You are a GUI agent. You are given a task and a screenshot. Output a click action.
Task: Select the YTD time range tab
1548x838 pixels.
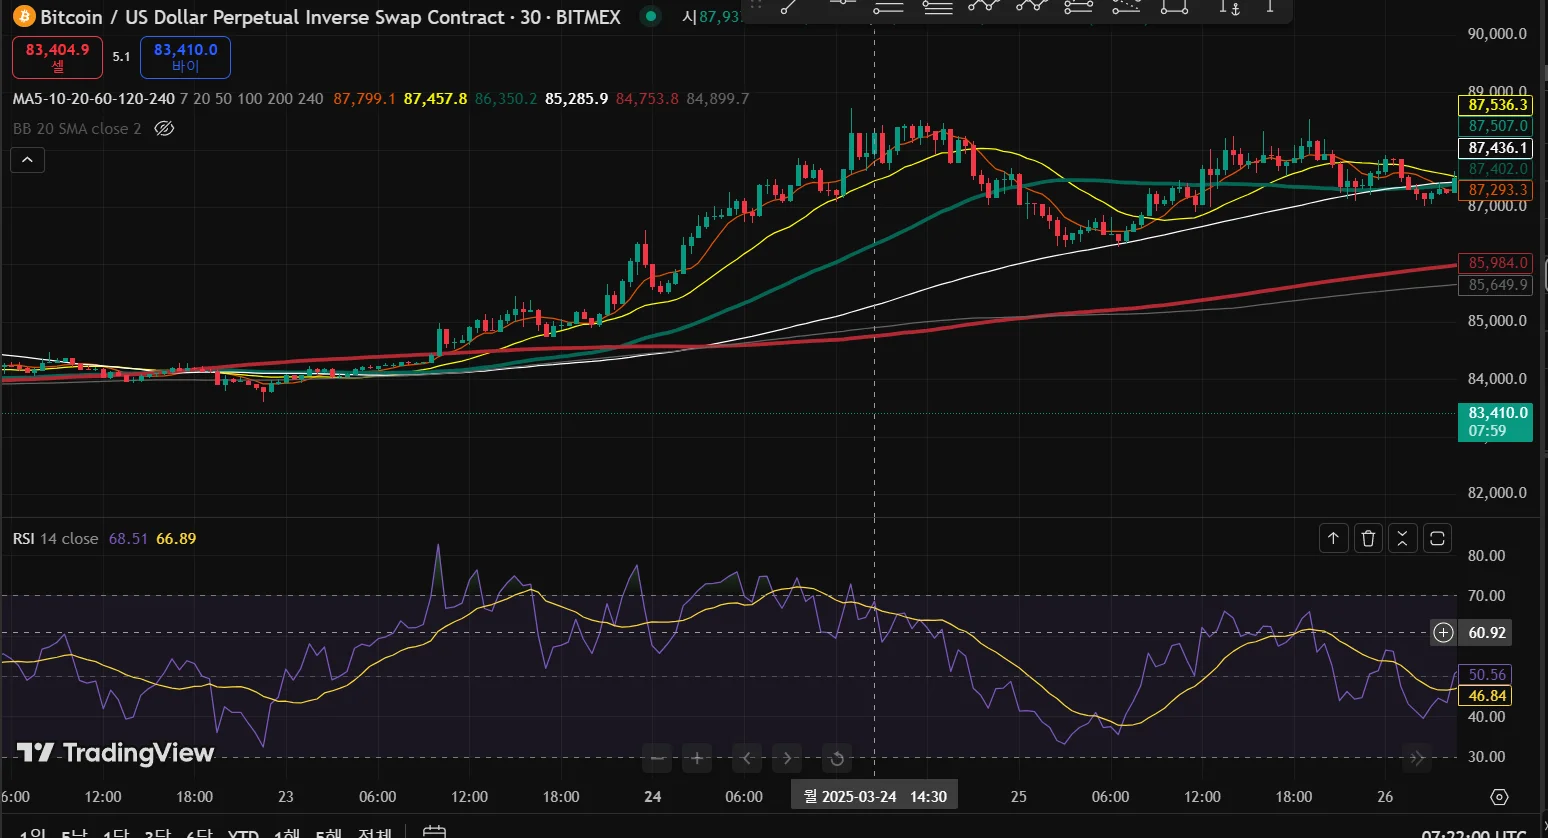click(243, 833)
